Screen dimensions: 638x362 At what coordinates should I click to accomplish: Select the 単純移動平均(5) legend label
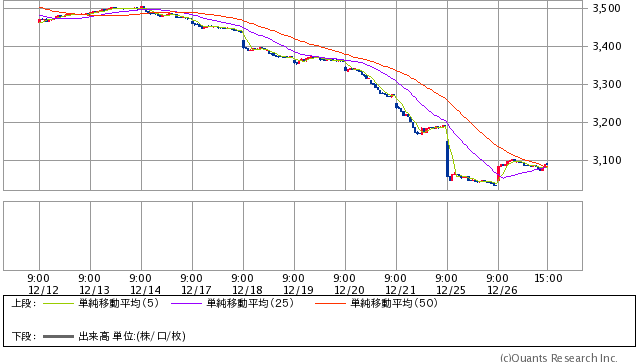point(119,303)
